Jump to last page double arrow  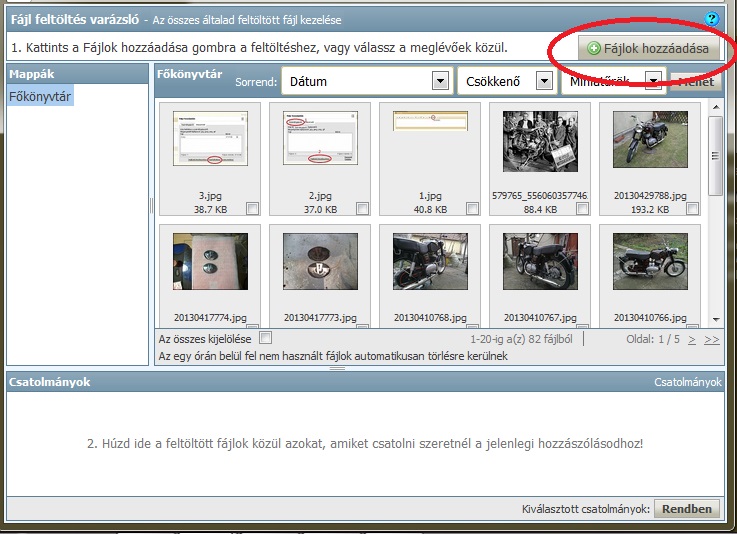click(x=711, y=339)
